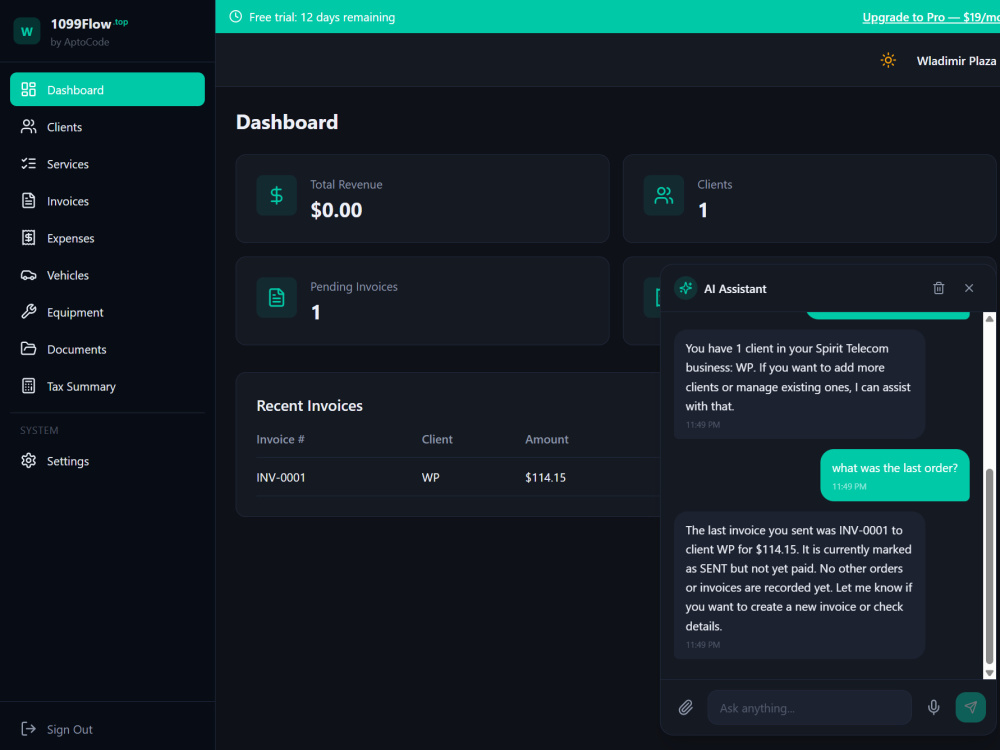1000x750 pixels.
Task: Open Expenses in the sidebar
Action: click(x=107, y=238)
